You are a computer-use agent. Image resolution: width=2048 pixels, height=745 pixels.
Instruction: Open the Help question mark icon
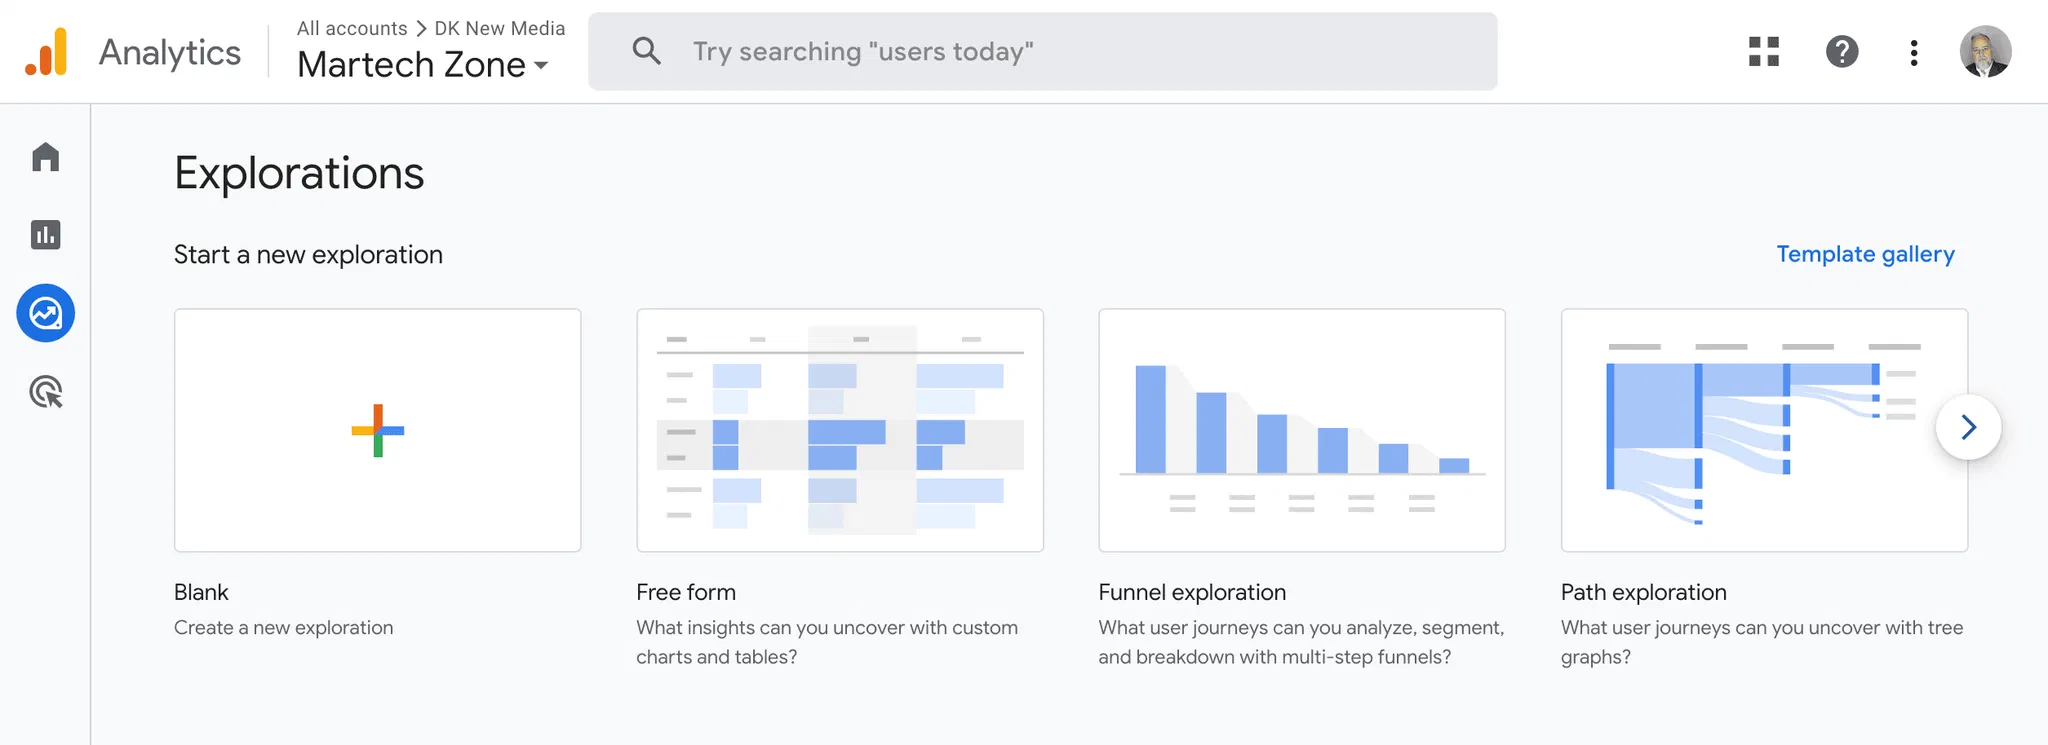[1841, 52]
